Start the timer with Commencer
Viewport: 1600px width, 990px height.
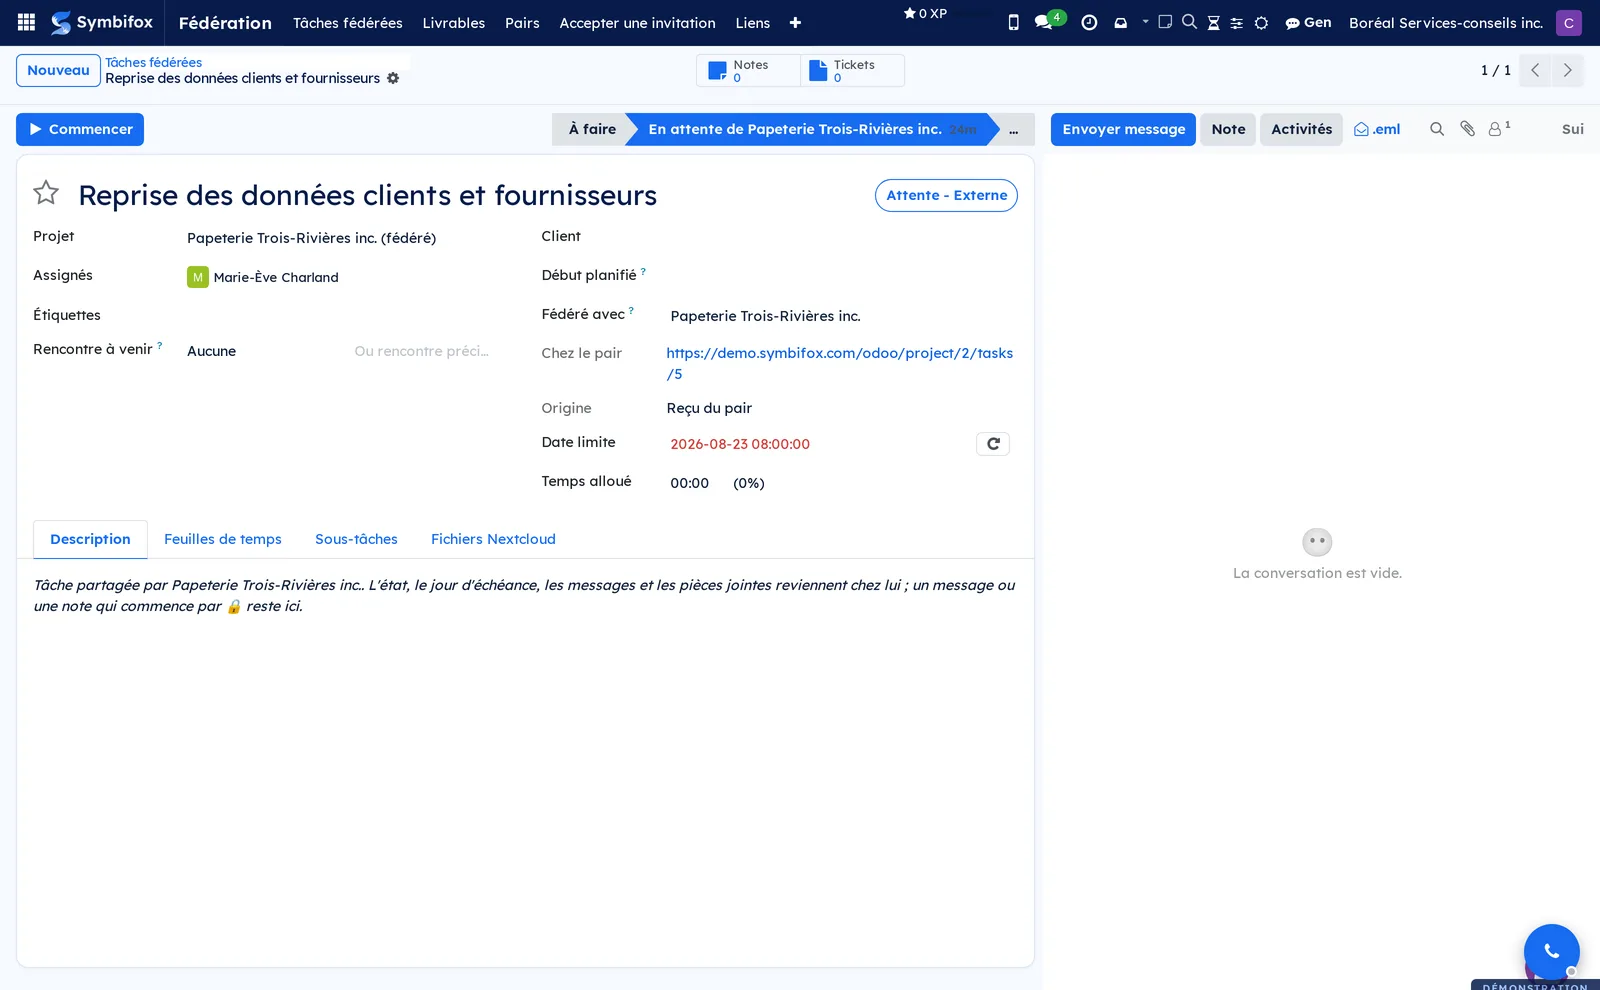80,129
